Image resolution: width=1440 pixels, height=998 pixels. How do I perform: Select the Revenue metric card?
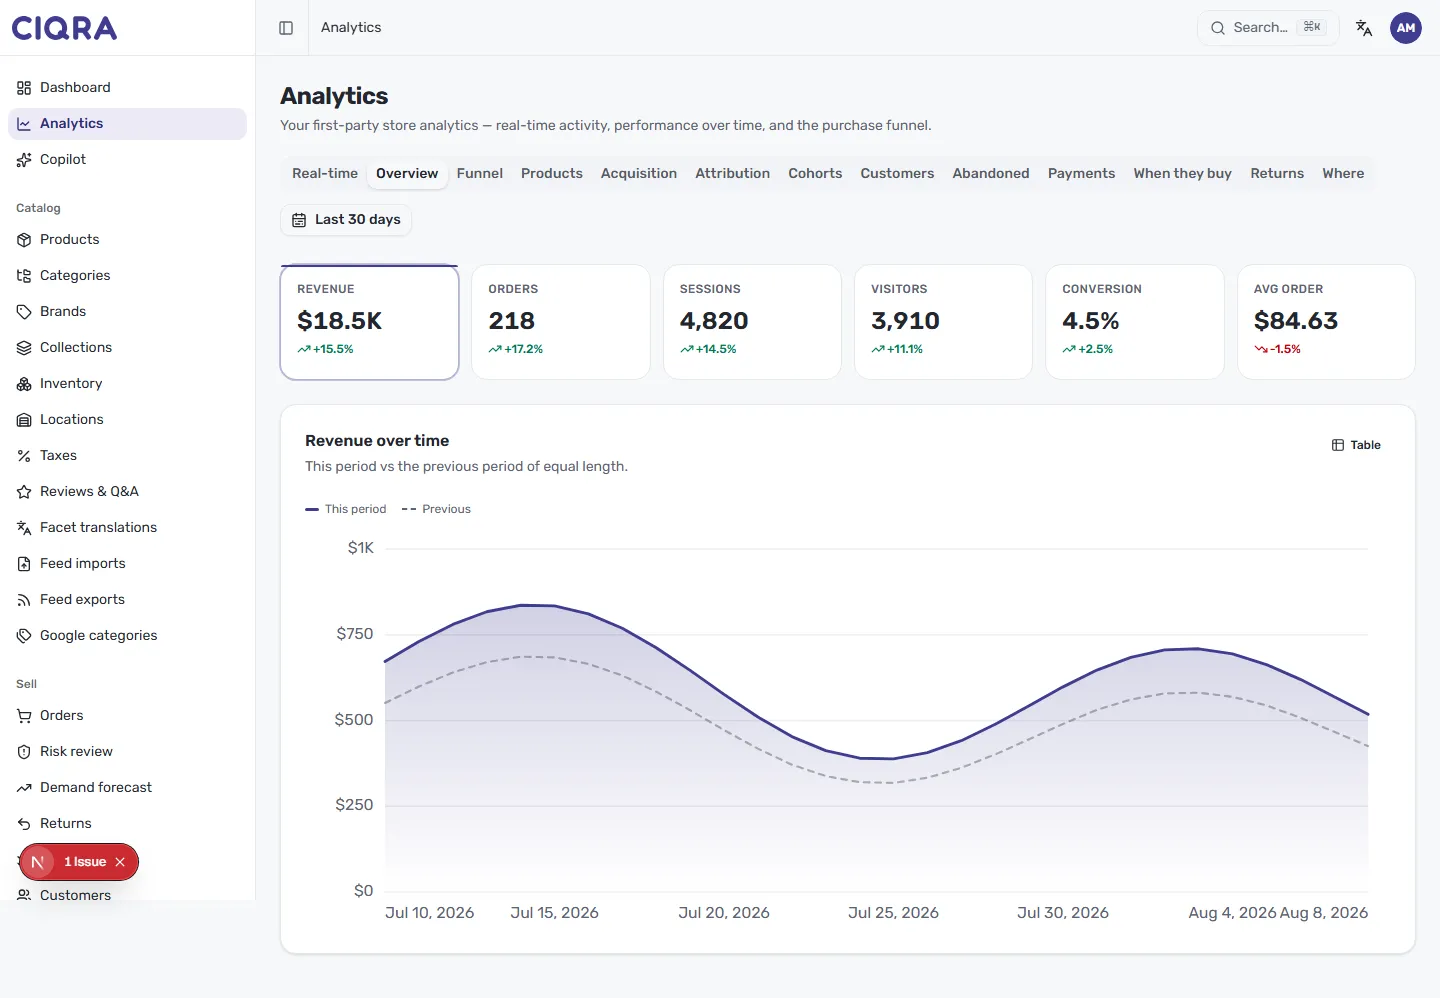pos(369,322)
